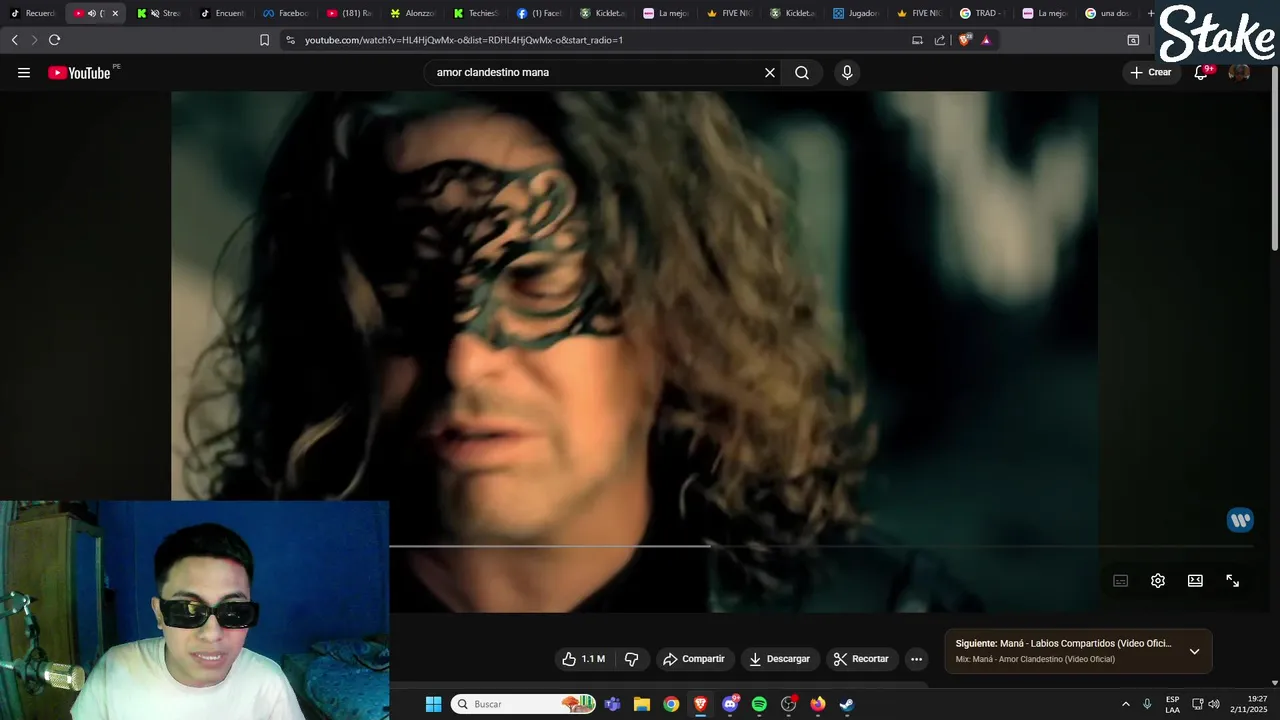Switch to the 'TechiesS' Kick tab
1280x720 pixels.
pyautogui.click(x=475, y=13)
